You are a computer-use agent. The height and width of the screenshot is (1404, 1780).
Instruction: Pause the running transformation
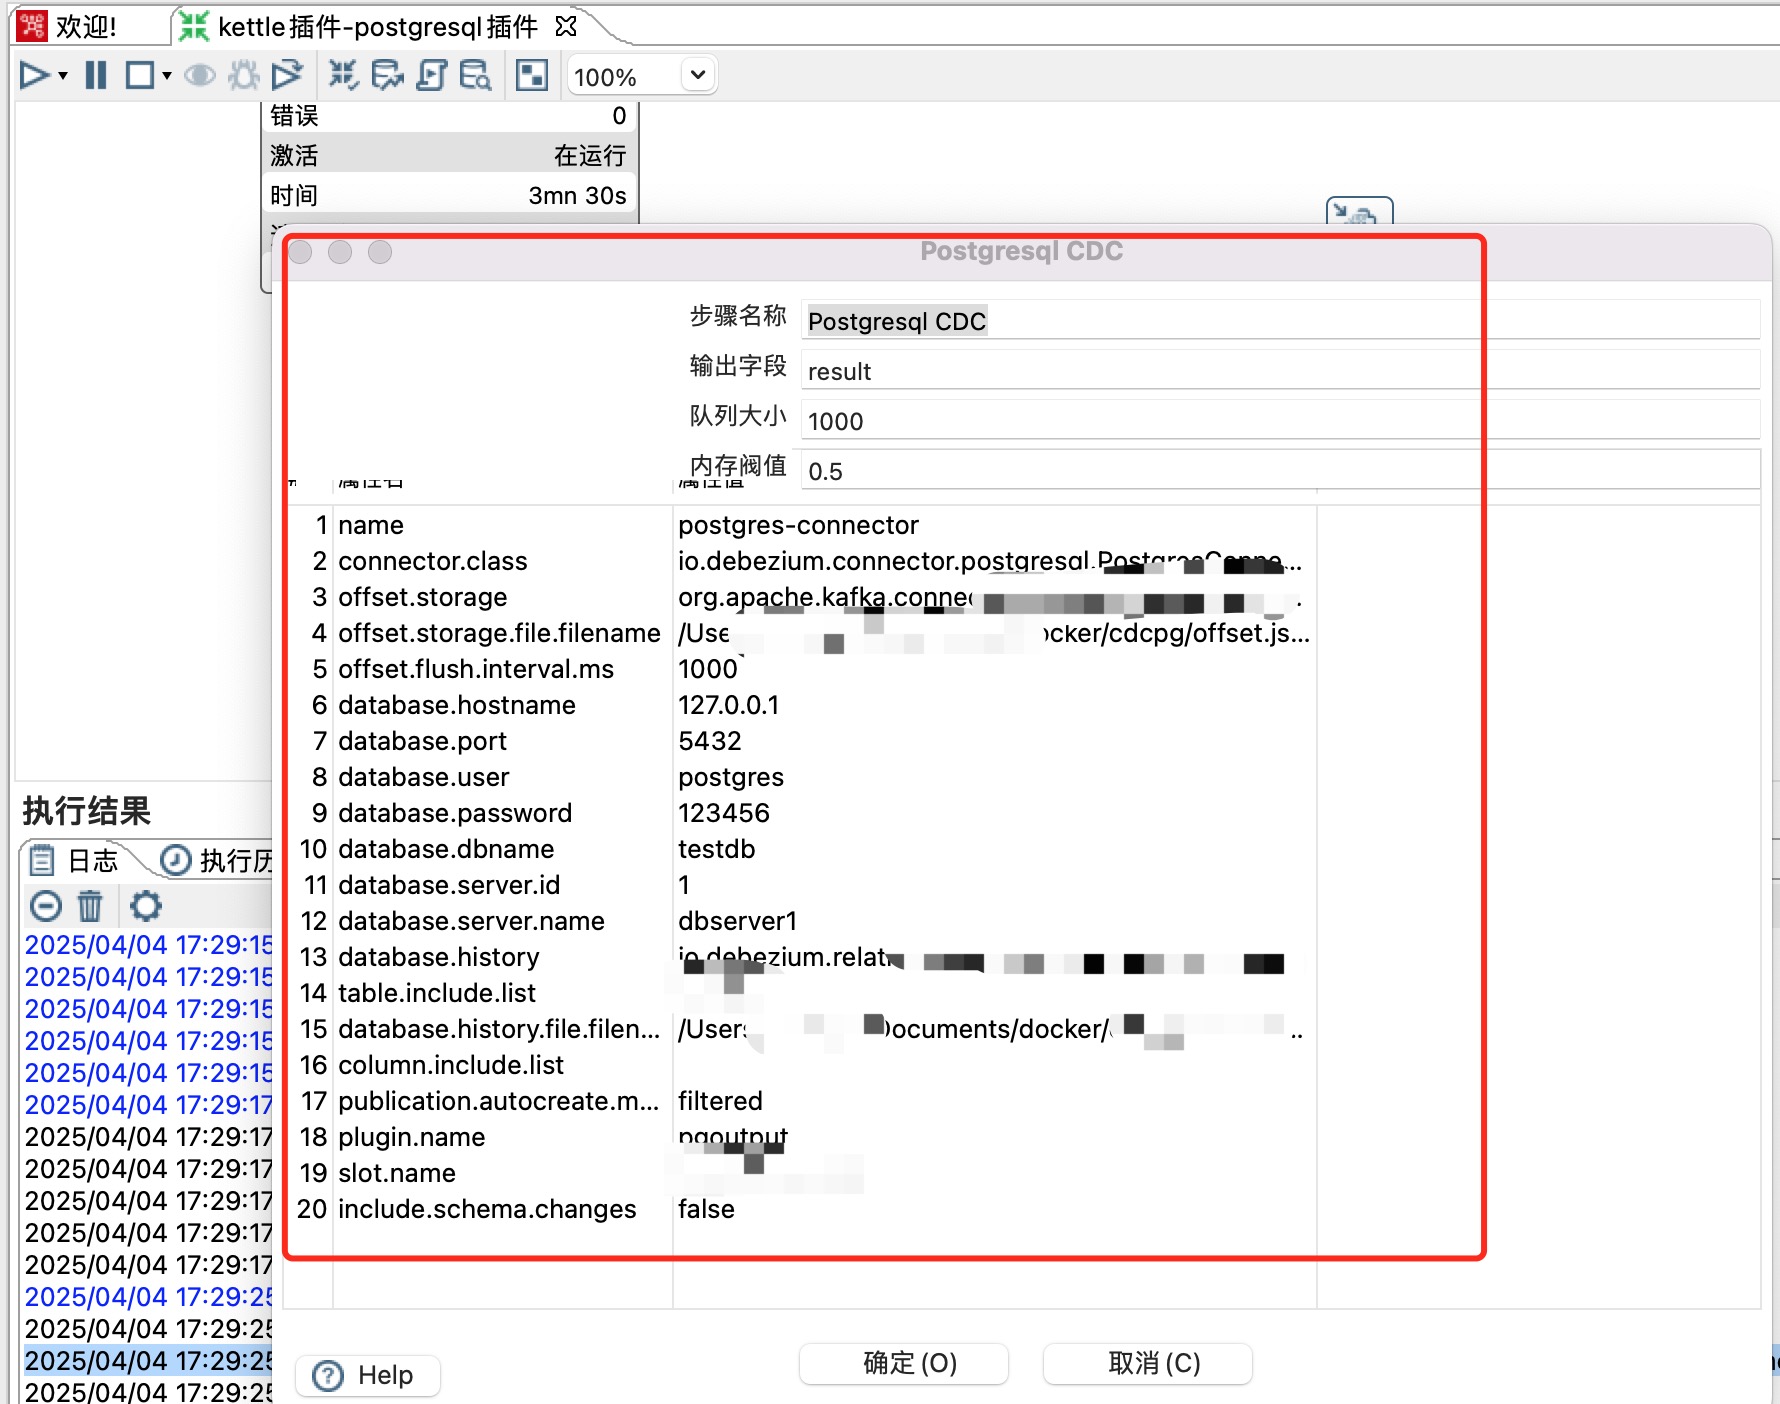96,75
